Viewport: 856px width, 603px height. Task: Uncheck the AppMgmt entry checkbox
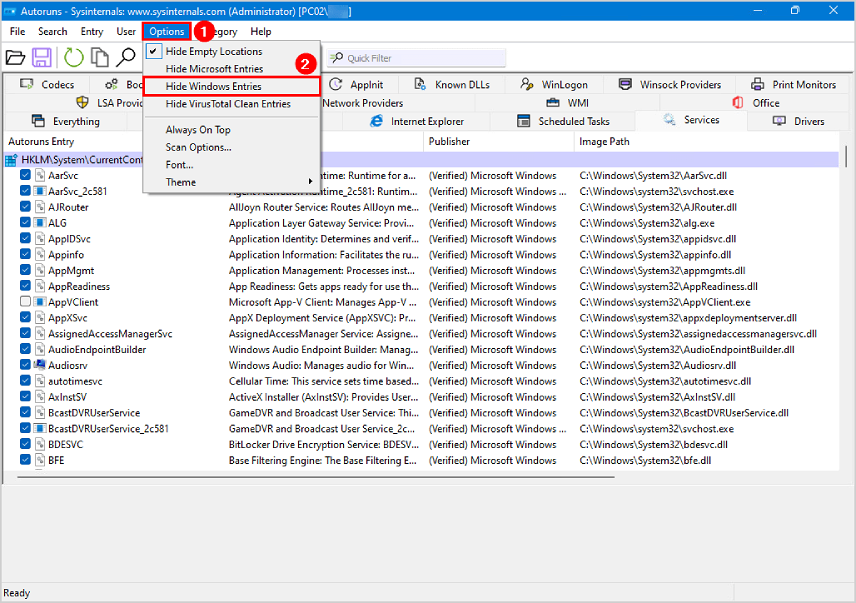pos(25,270)
